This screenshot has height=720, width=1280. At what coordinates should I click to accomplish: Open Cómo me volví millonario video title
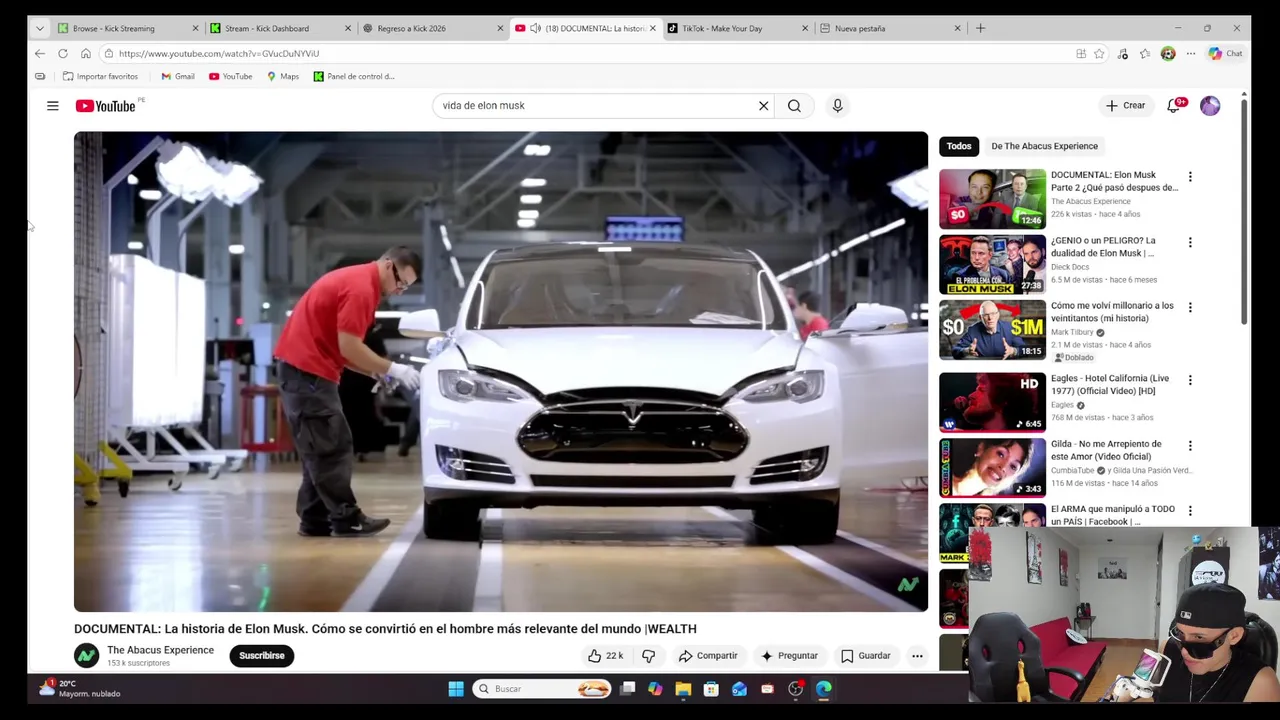pos(1112,312)
